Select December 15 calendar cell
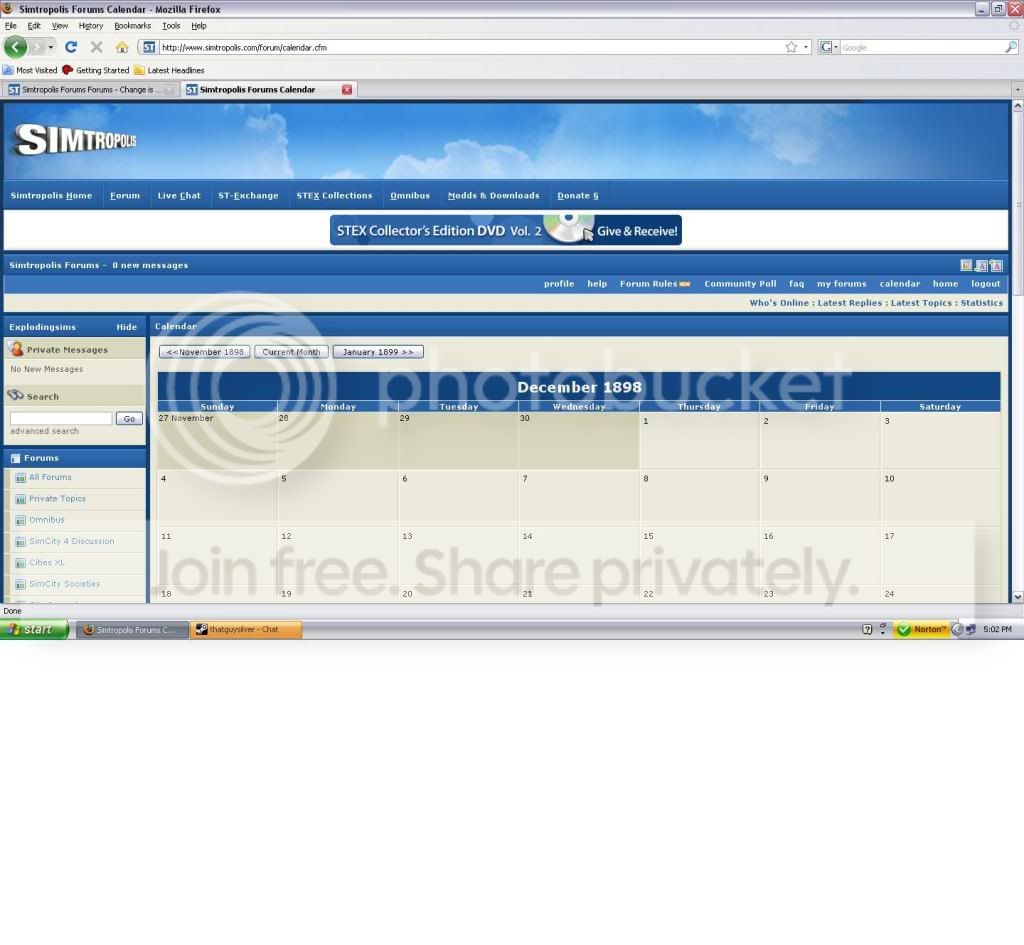This screenshot has width=1024, height=945. [699, 555]
